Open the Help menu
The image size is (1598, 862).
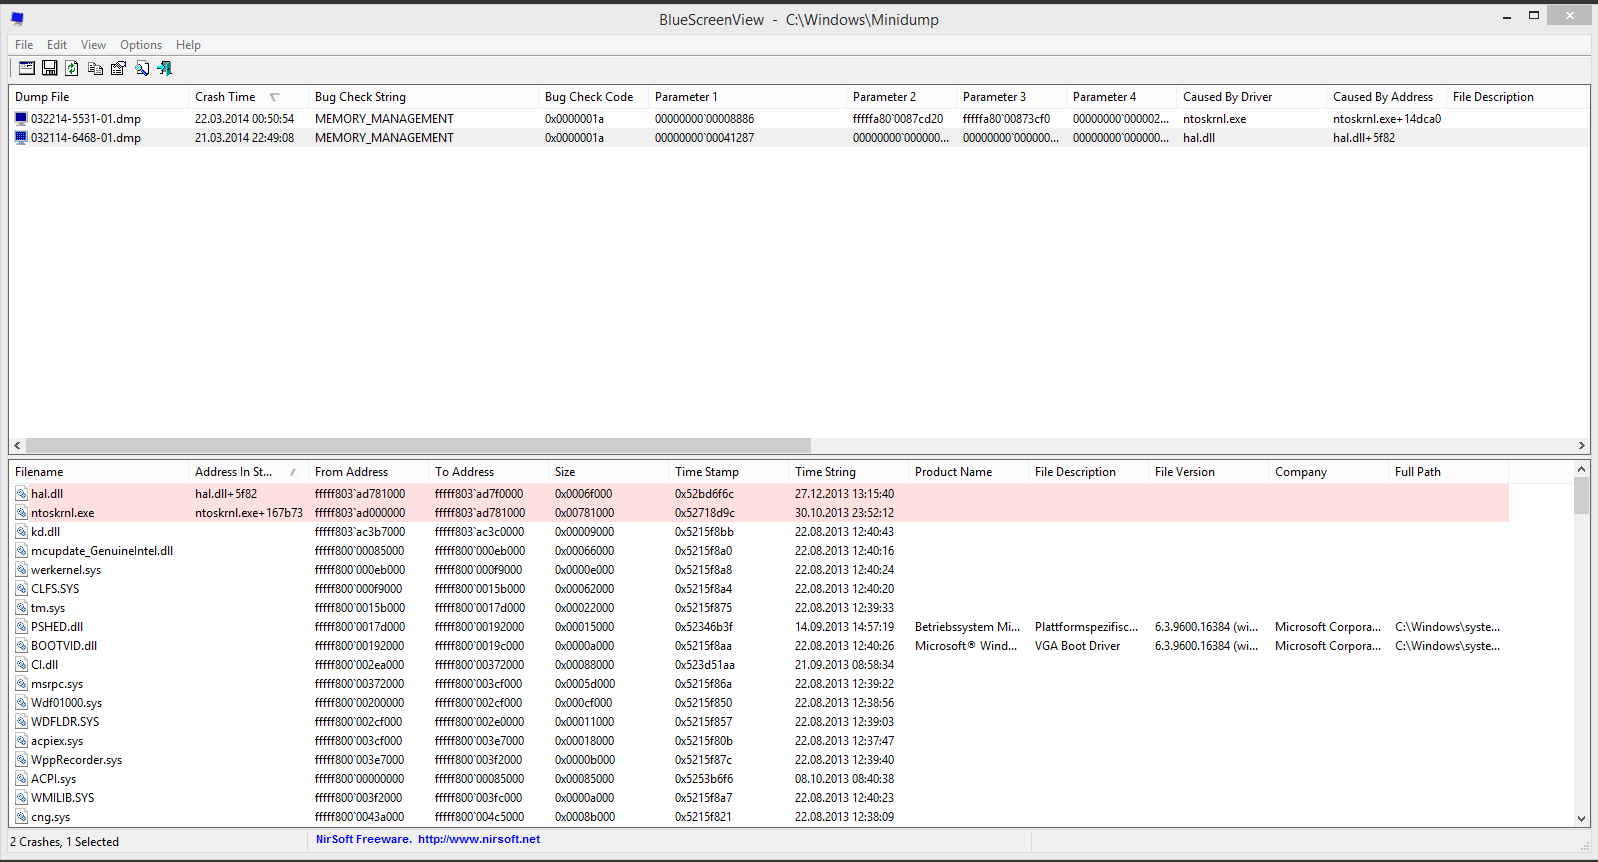click(188, 45)
